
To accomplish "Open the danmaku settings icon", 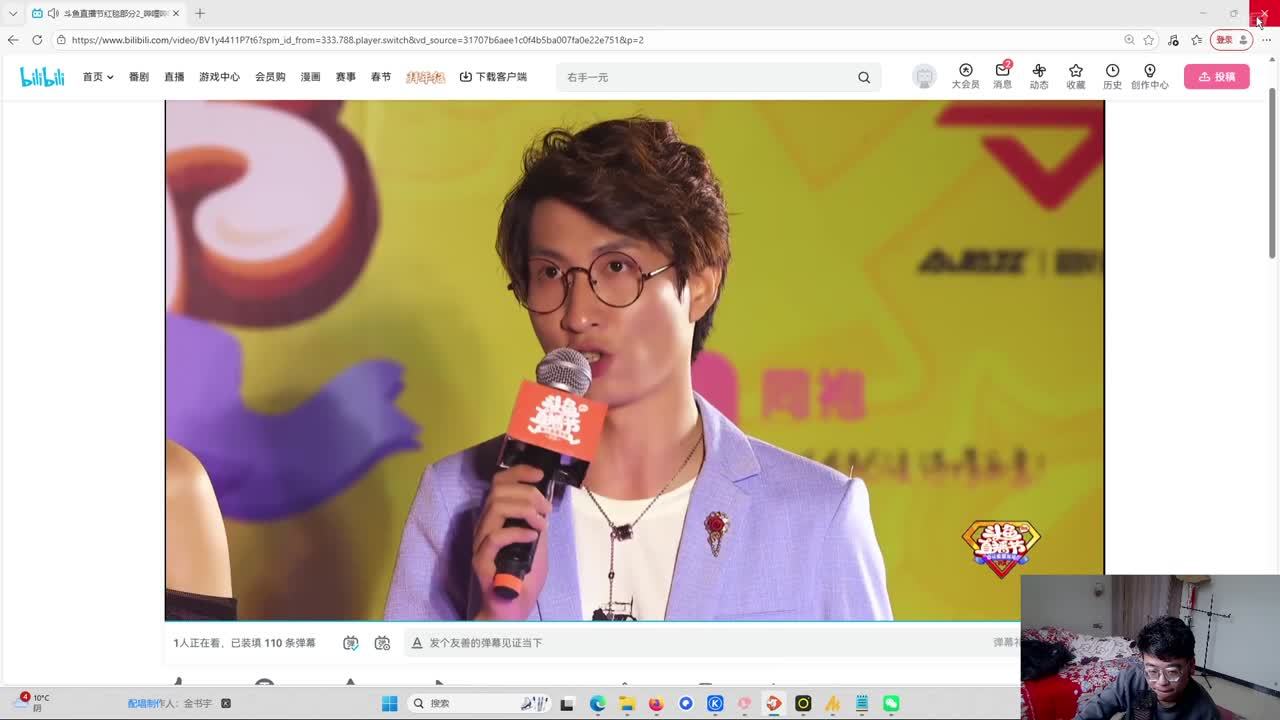I will (382, 643).
